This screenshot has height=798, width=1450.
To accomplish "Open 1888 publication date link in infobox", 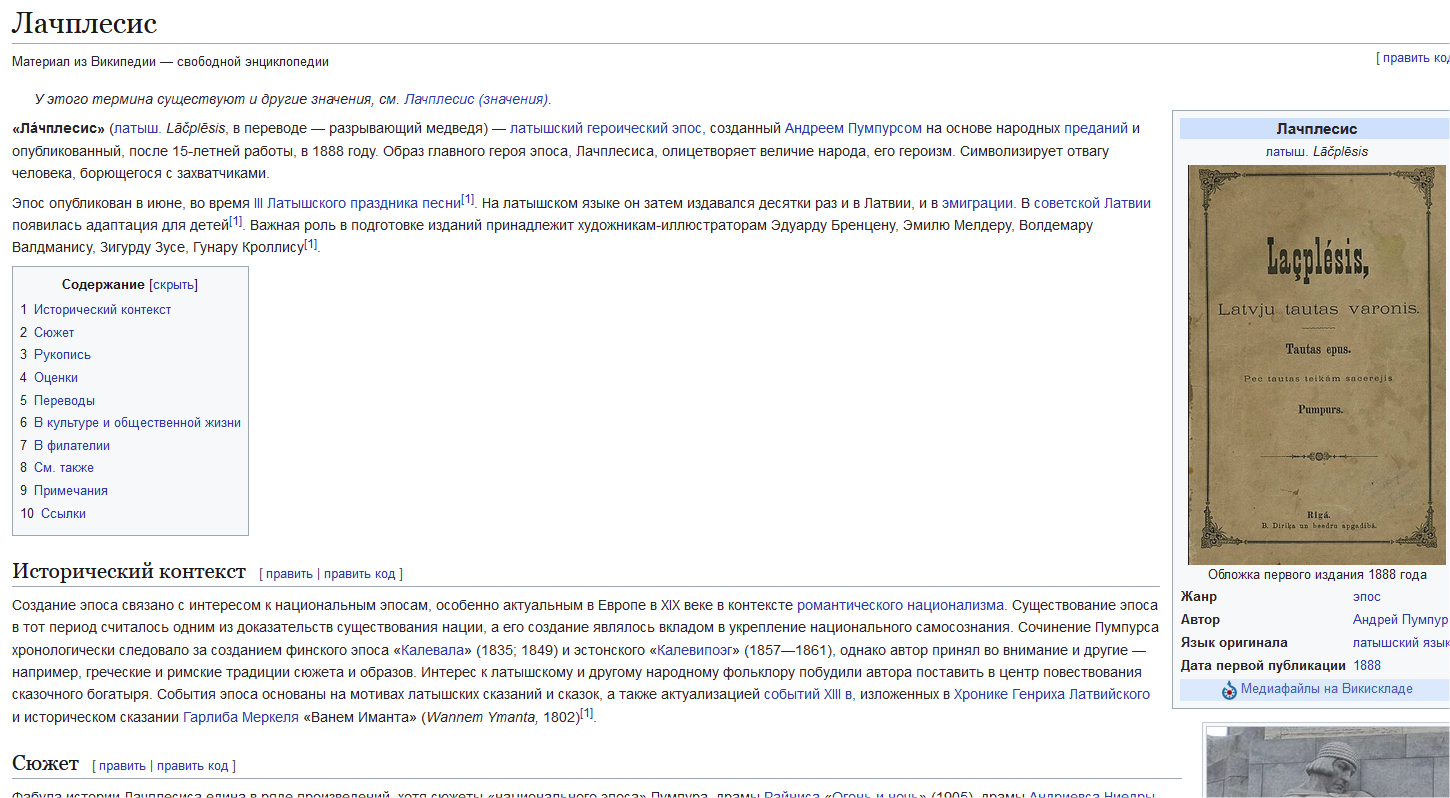I will point(1367,666).
